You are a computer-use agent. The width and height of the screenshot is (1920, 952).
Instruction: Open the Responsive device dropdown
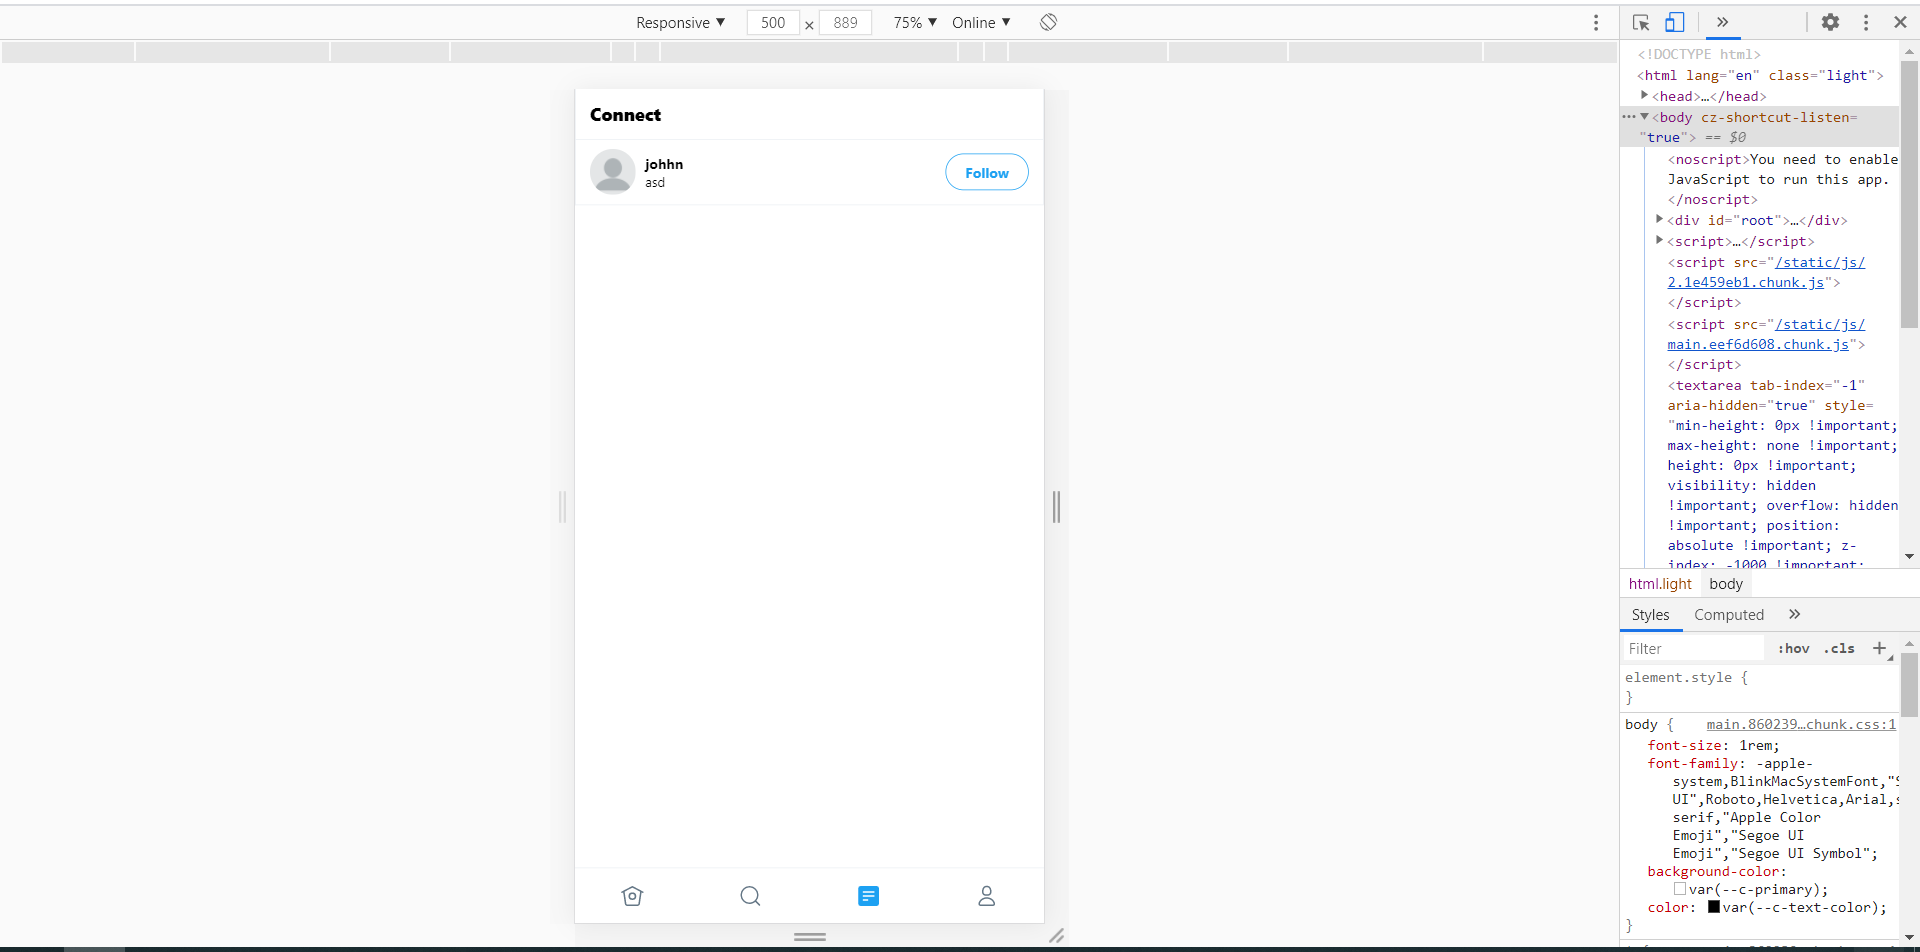pyautogui.click(x=680, y=22)
